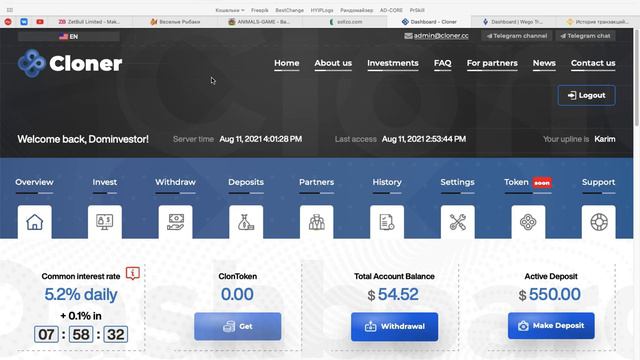This screenshot has width=640, height=360.
Task: Go to Home in the top navigation
Action: [x=287, y=63]
